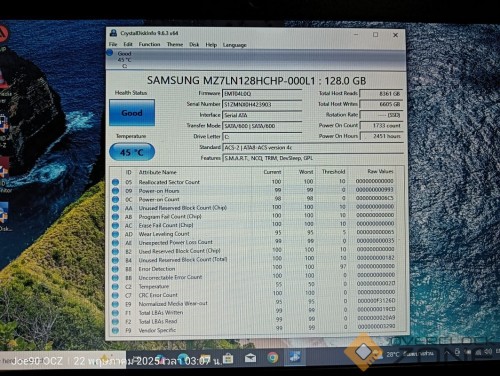
Task: Click the Attribute Name column header
Action: pos(158,172)
